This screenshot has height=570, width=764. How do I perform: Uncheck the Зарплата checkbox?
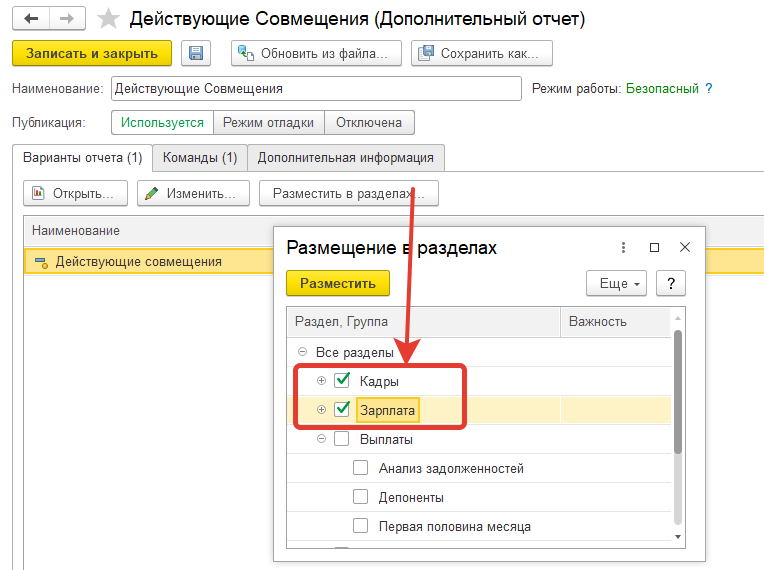click(342, 410)
